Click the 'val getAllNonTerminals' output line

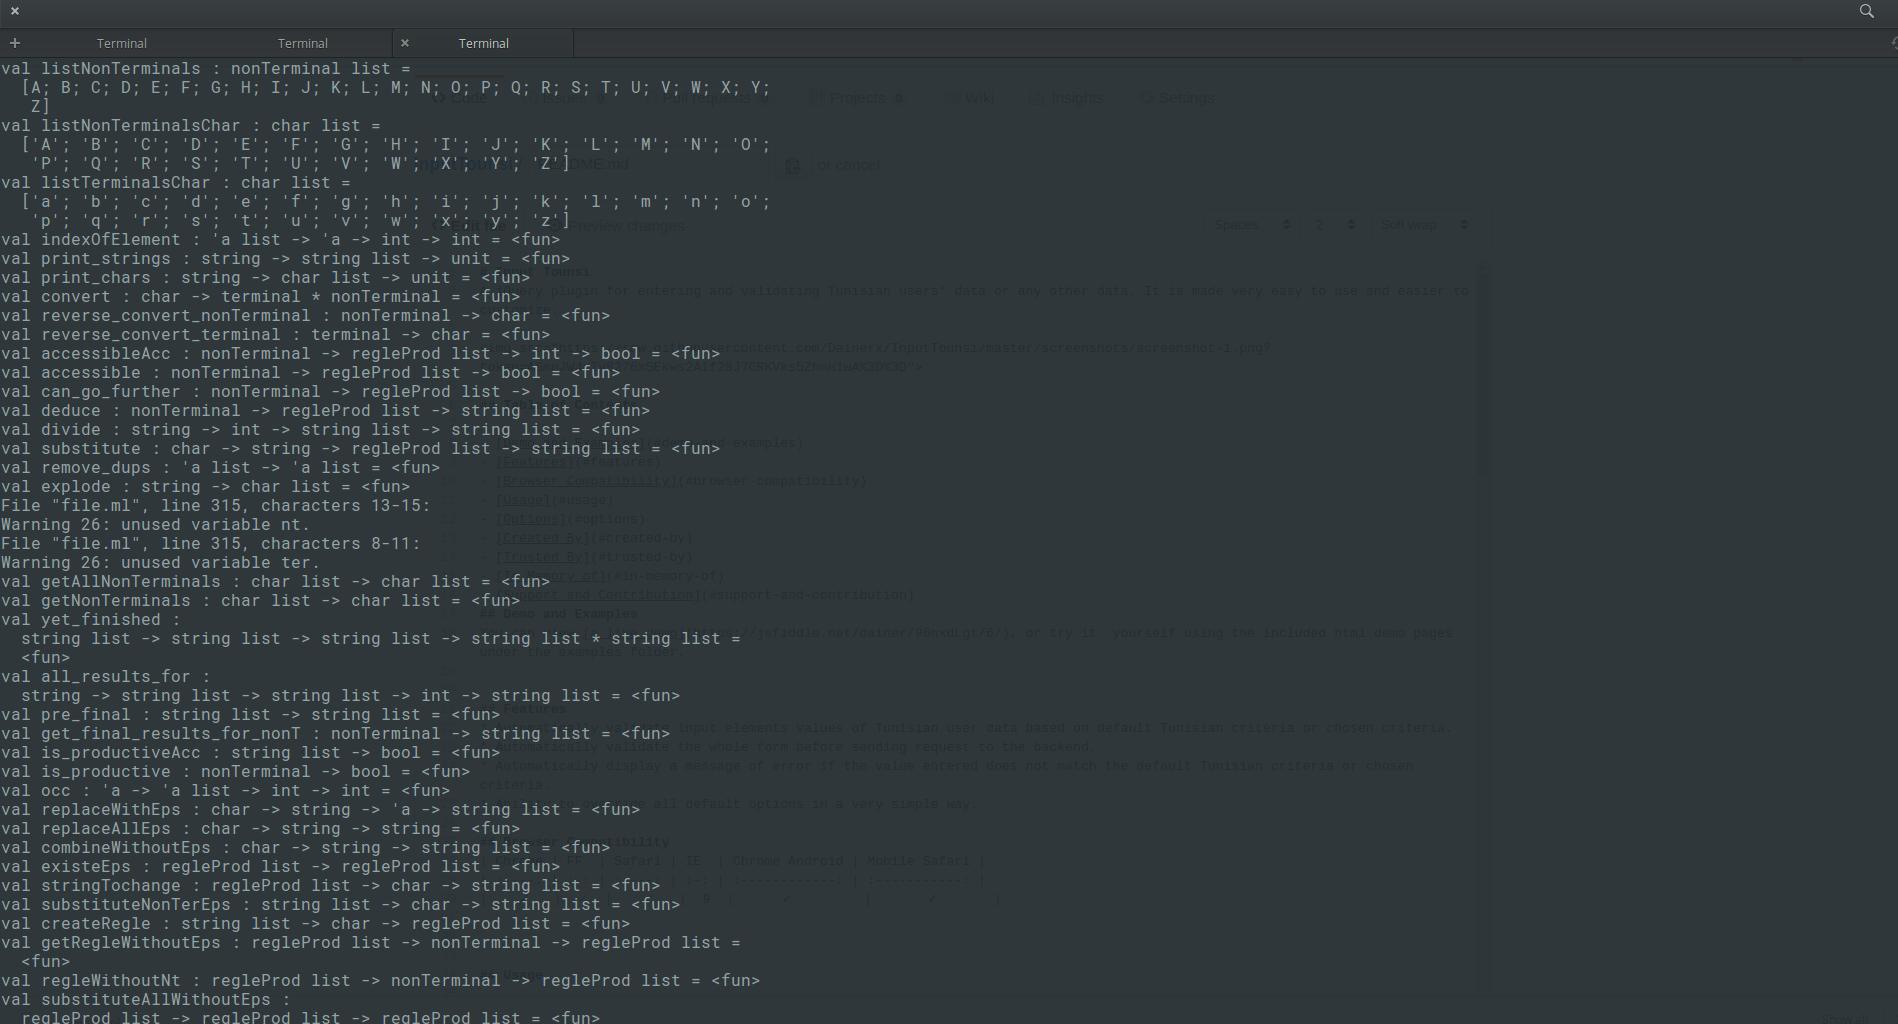point(276,582)
